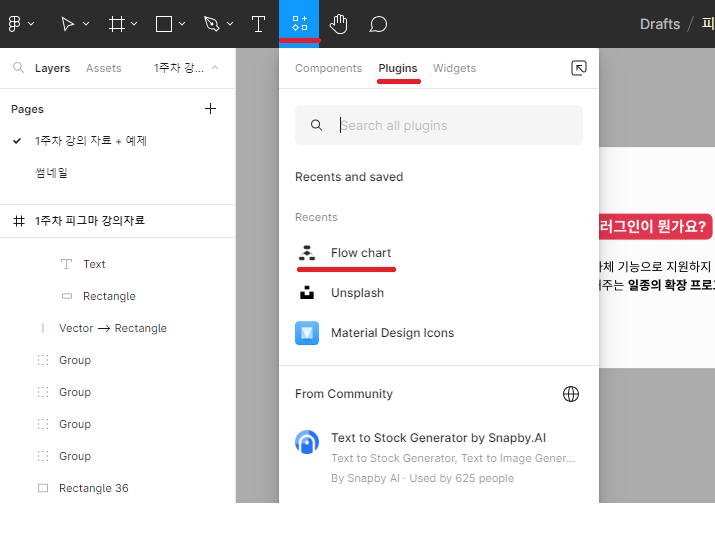Expand the Move tool options chevron
Image resolution: width=715 pixels, height=542 pixels.
86,24
